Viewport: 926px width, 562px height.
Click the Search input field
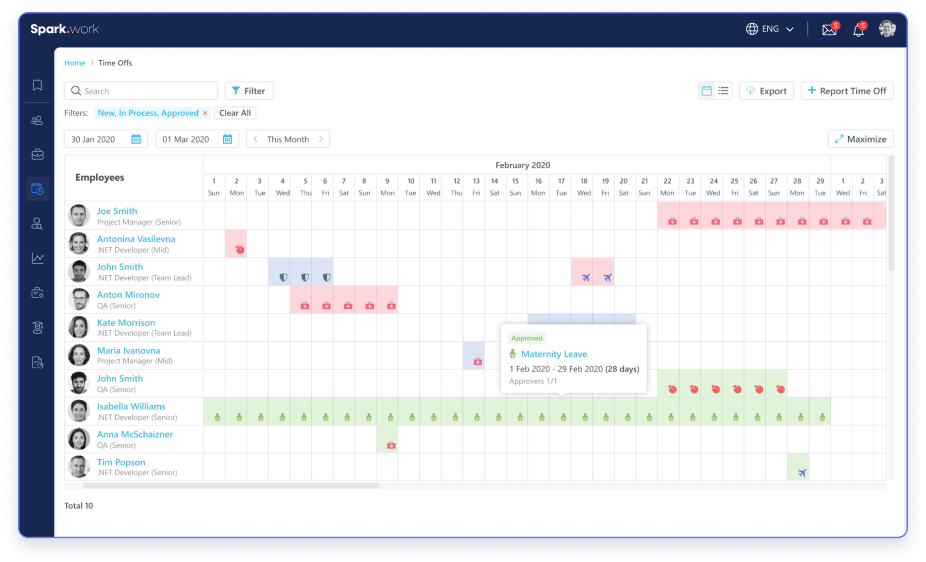tap(141, 91)
